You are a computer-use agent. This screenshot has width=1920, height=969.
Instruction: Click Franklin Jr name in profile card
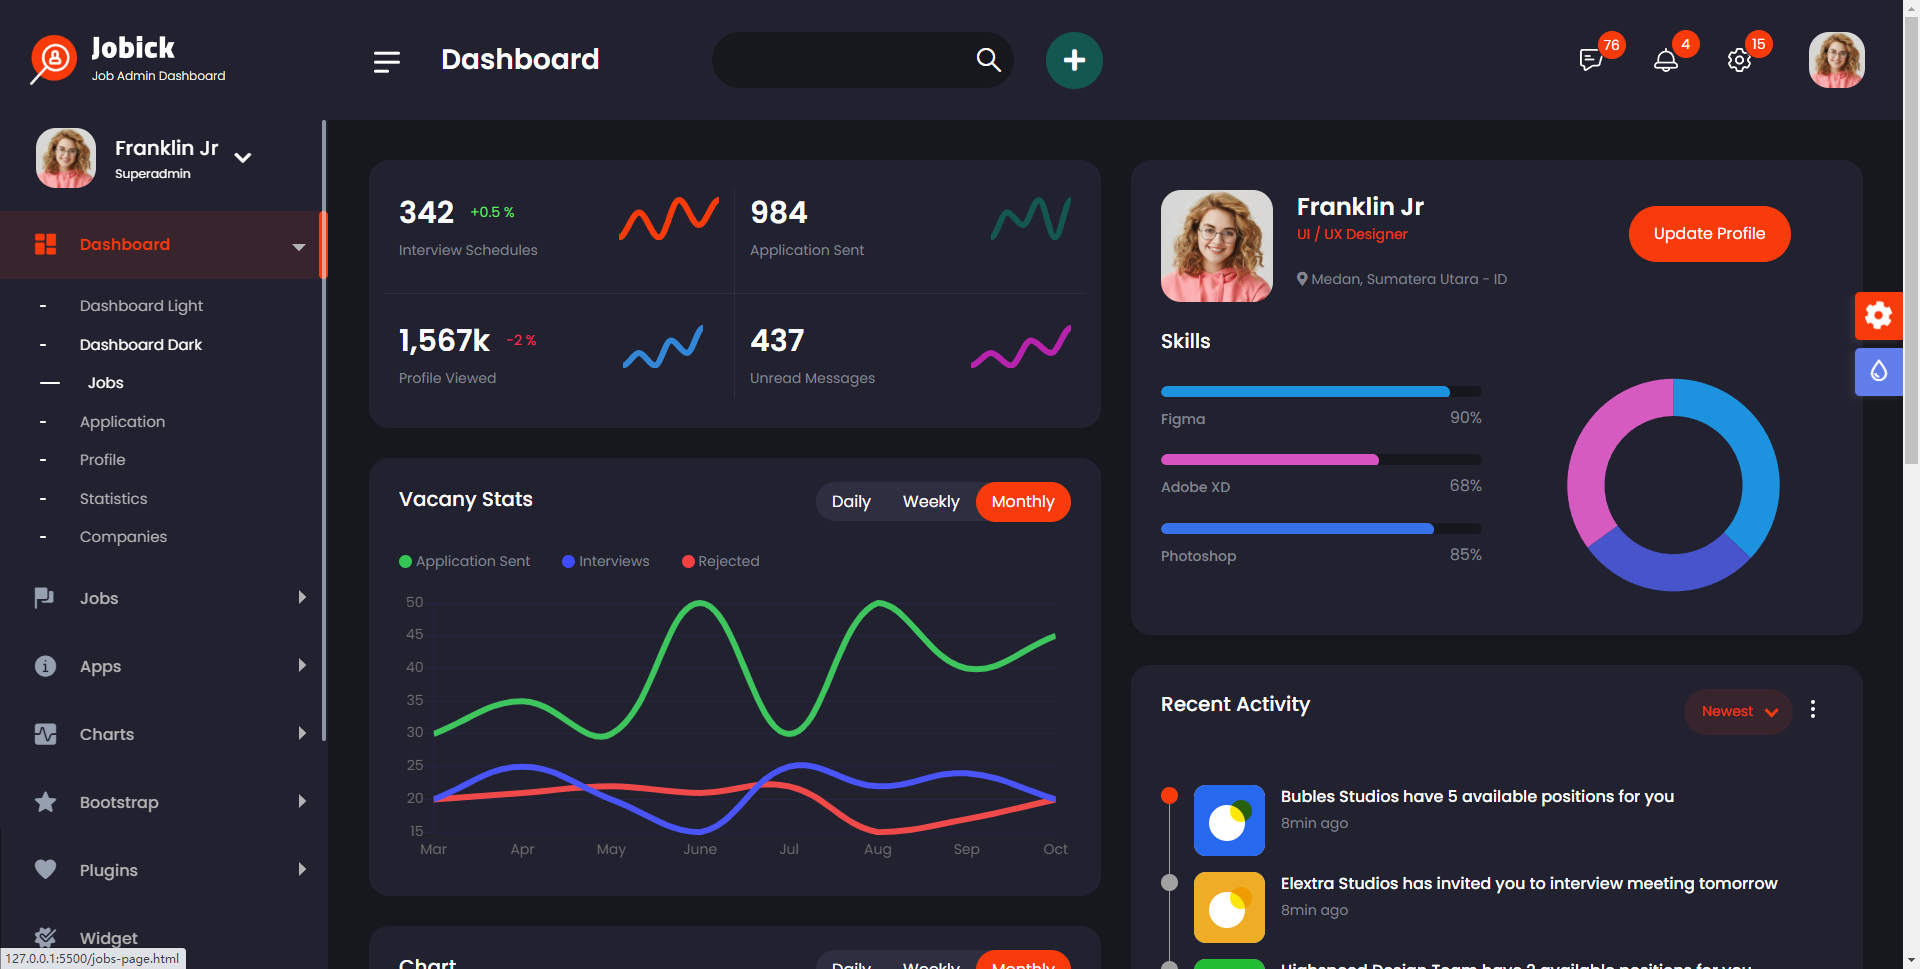click(1360, 207)
